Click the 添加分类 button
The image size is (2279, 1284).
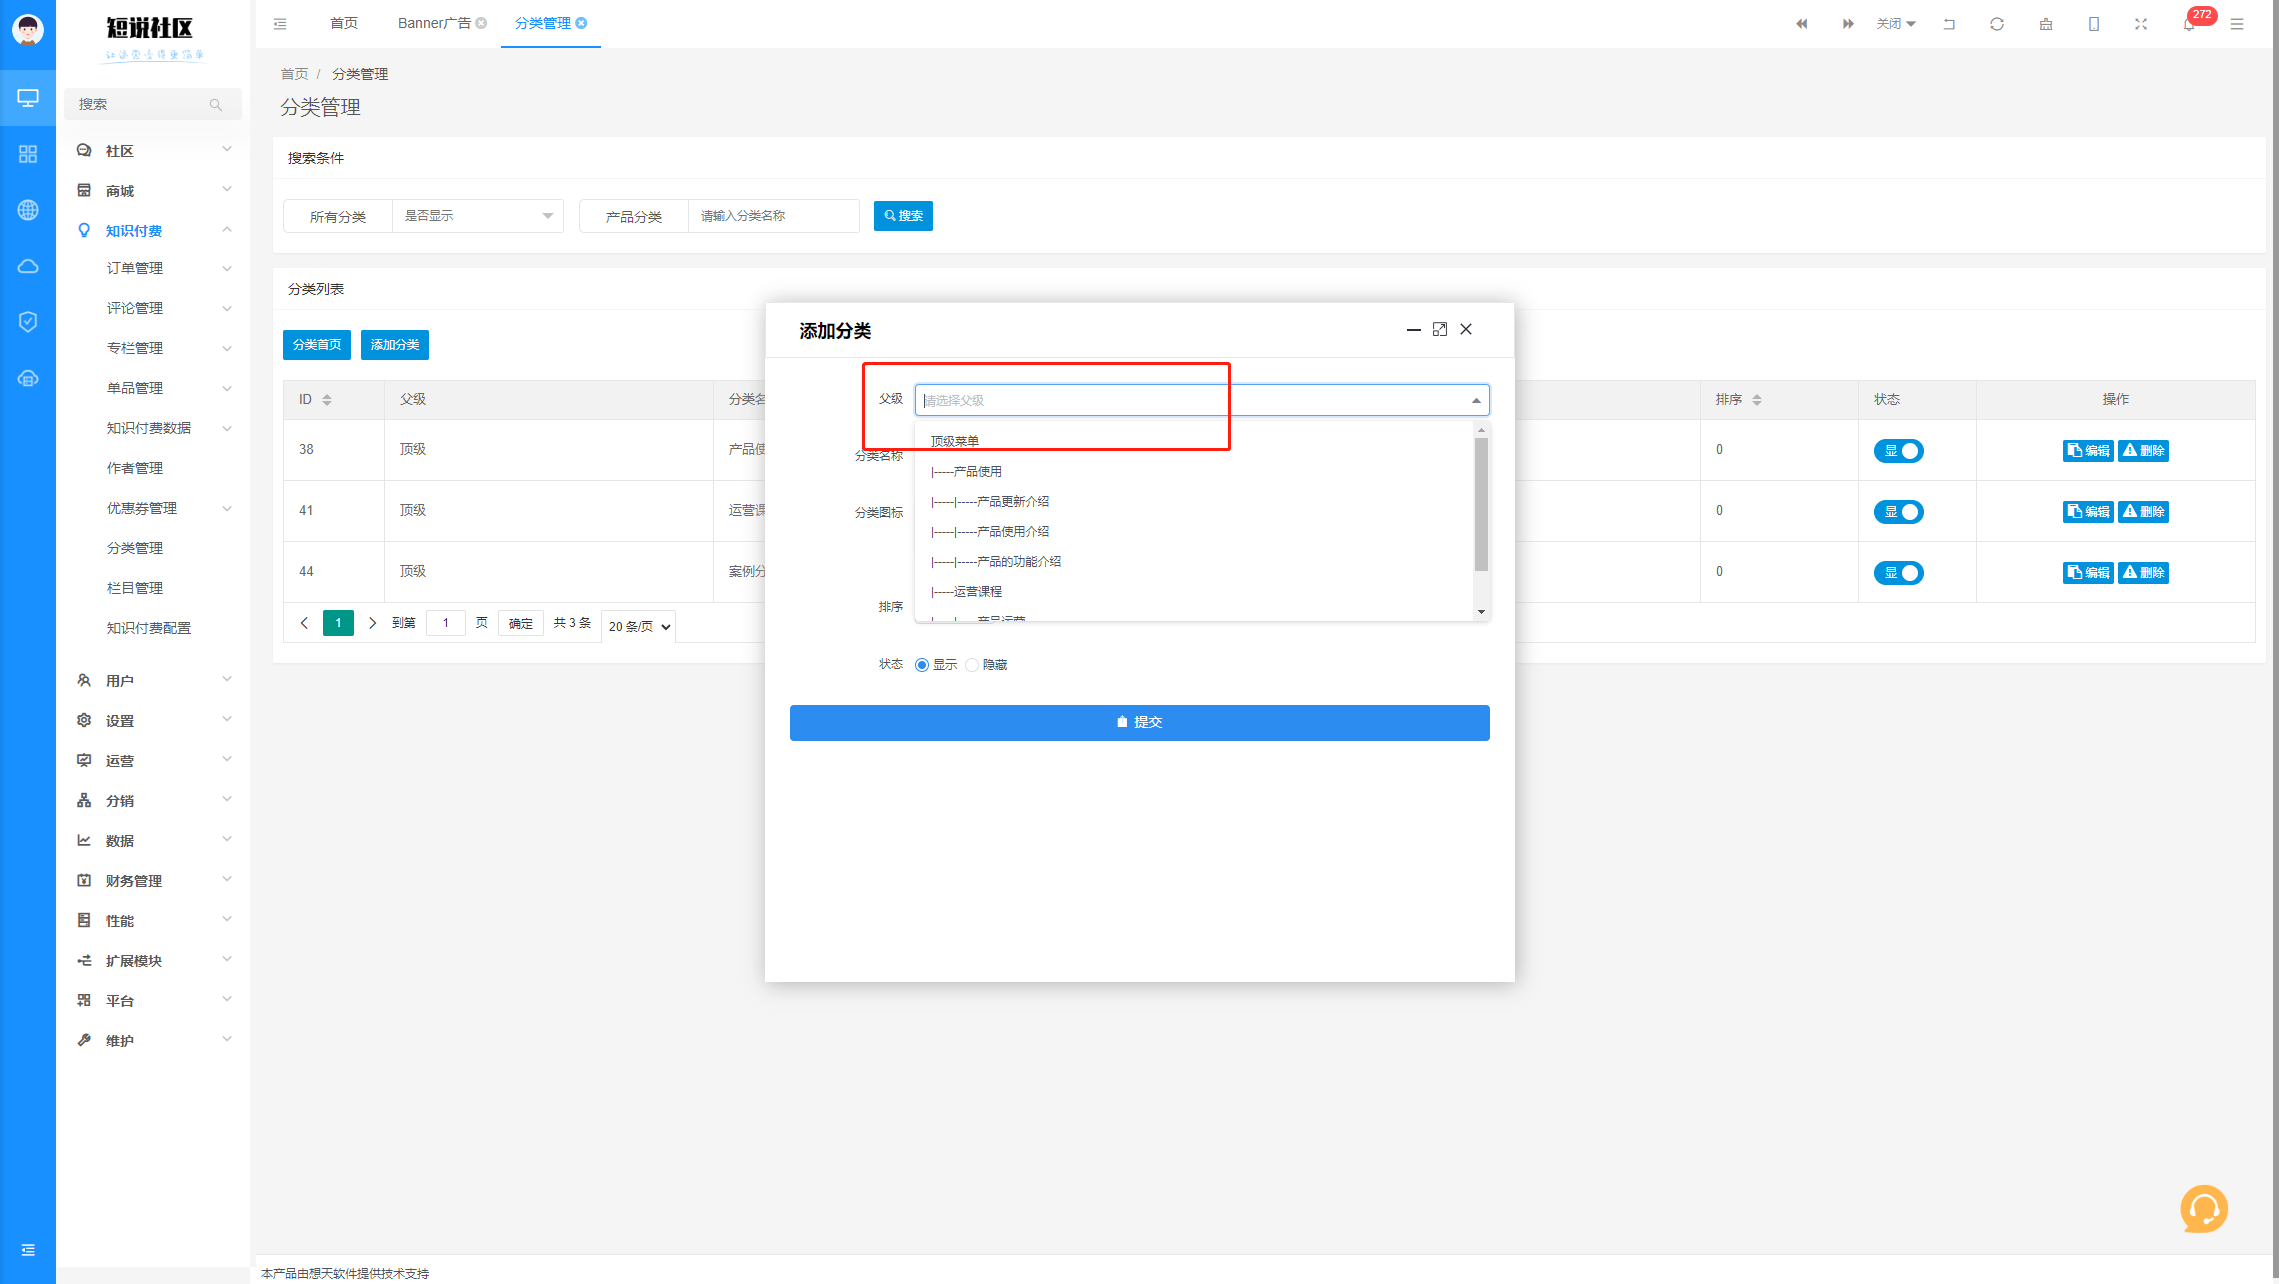[395, 345]
